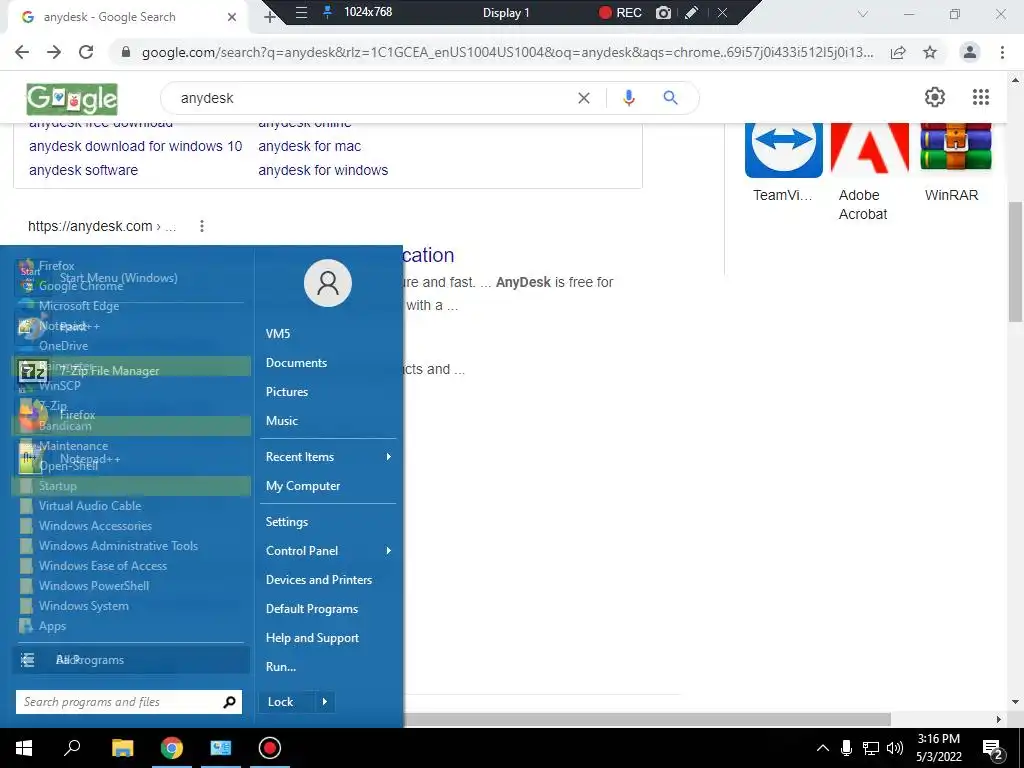Open the 'anydesk download for windows 10' related search
This screenshot has height=768, width=1024.
[x=135, y=146]
